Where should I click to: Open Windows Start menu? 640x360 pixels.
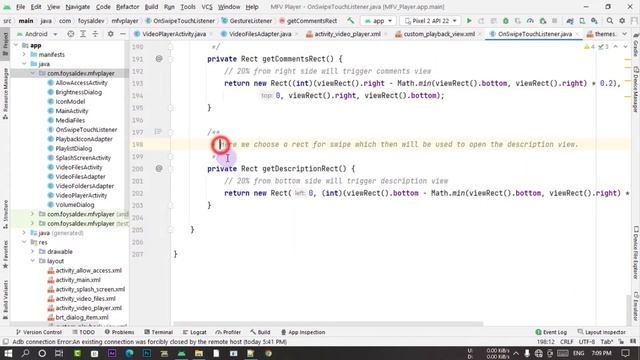[x=8, y=353]
